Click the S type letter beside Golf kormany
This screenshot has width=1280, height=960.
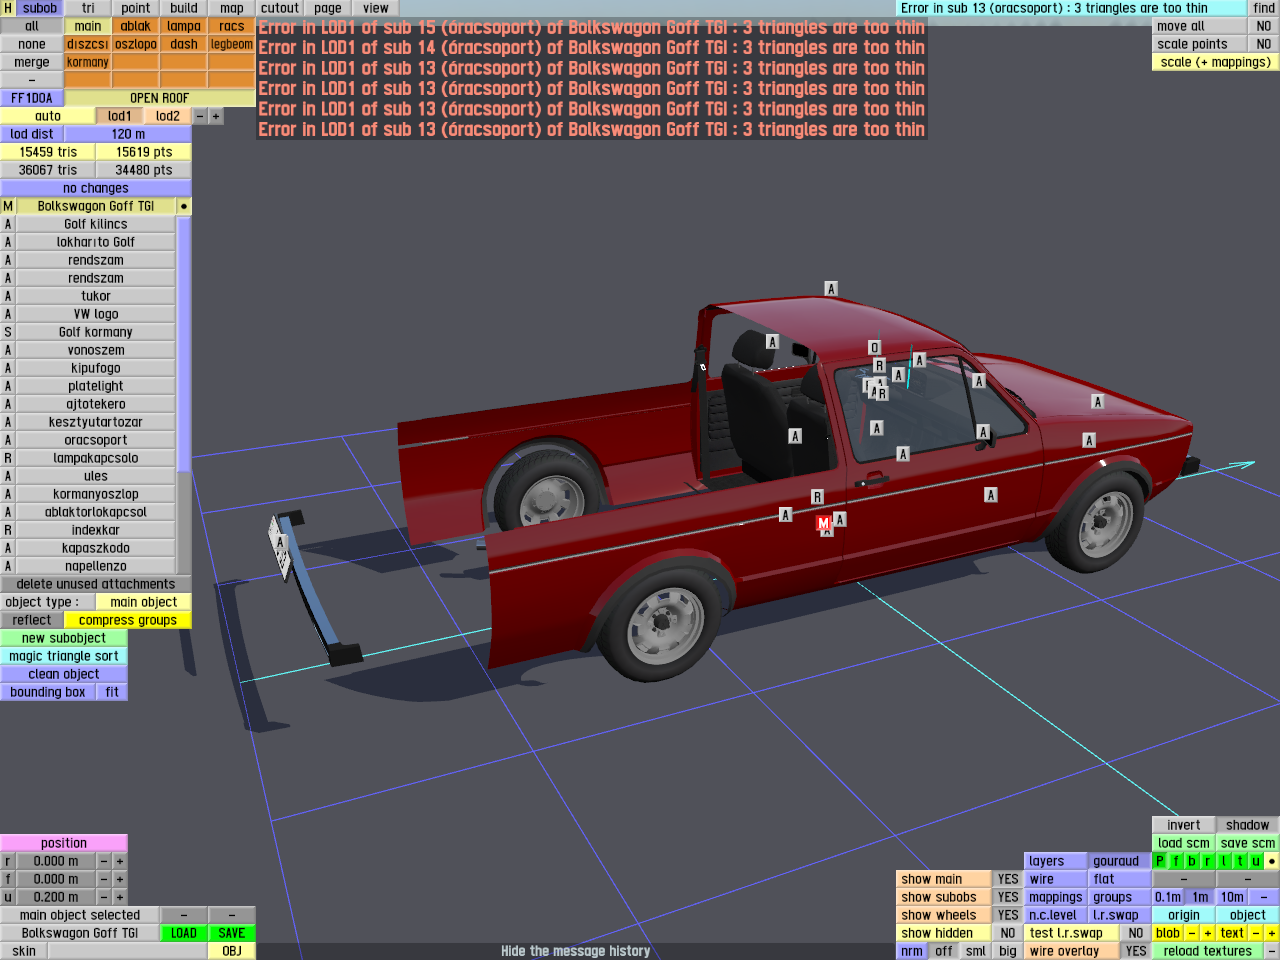tap(8, 332)
